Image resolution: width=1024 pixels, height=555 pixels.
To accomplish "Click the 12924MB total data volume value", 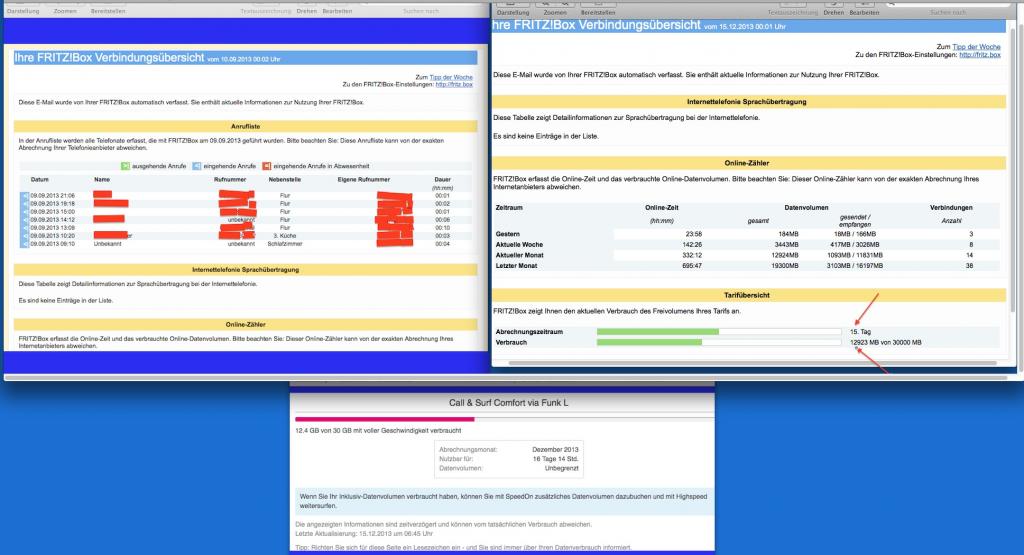I will pyautogui.click(x=784, y=255).
